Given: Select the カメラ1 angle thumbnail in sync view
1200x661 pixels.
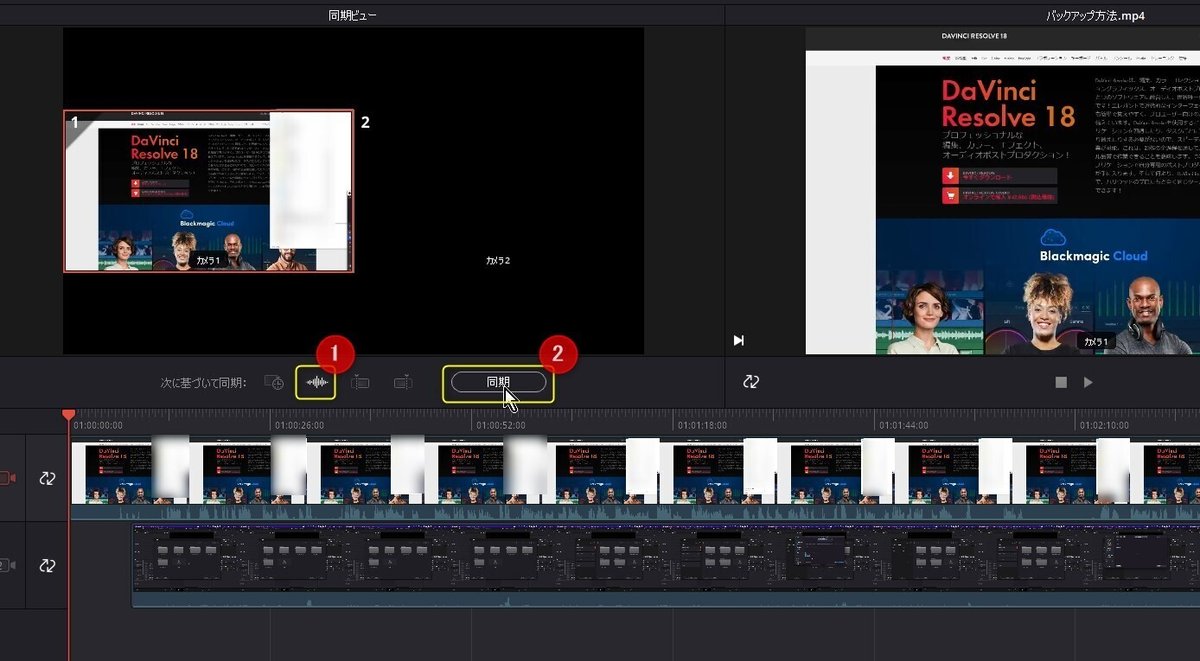Looking at the screenshot, I should (x=208, y=191).
